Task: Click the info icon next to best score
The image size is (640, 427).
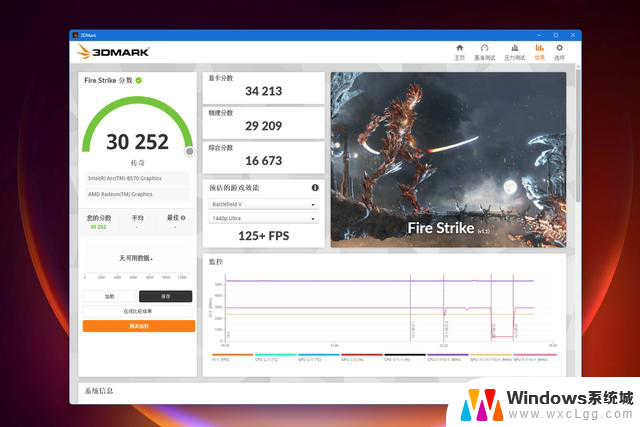Action: pos(183,218)
